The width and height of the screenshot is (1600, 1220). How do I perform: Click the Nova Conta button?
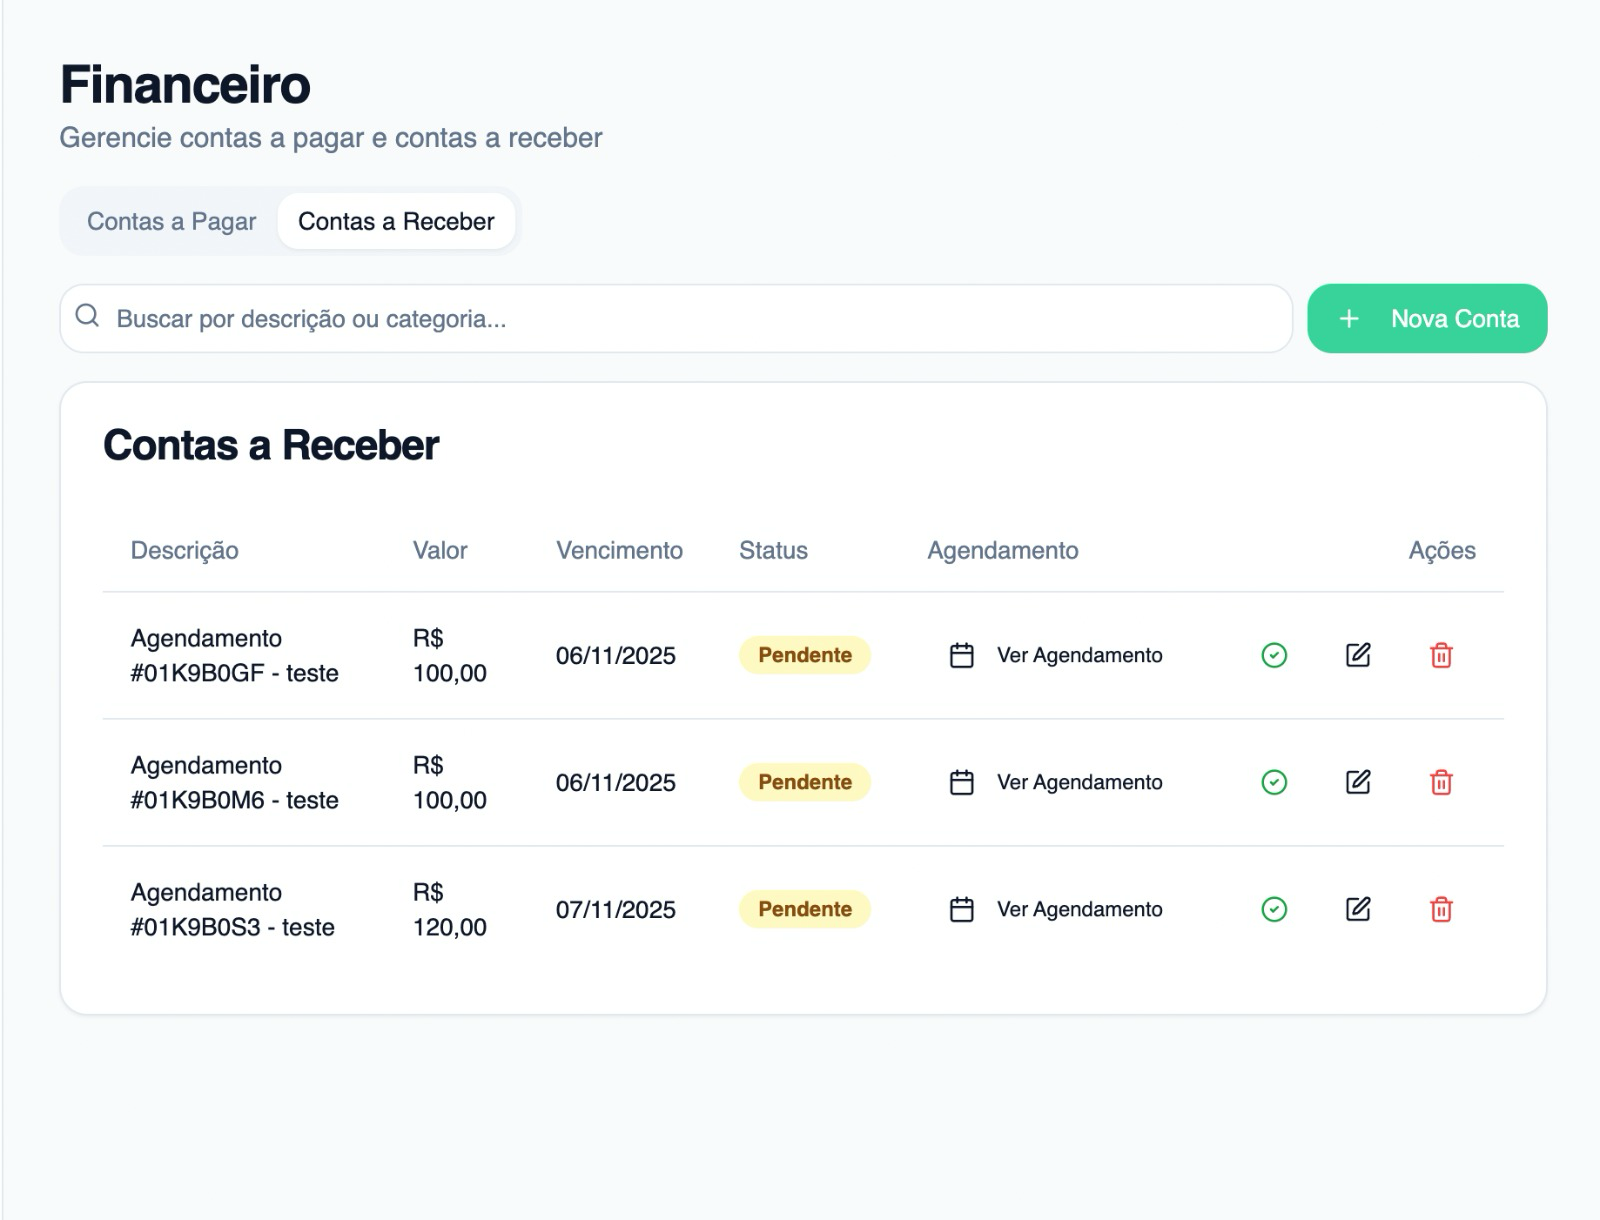pos(1427,318)
